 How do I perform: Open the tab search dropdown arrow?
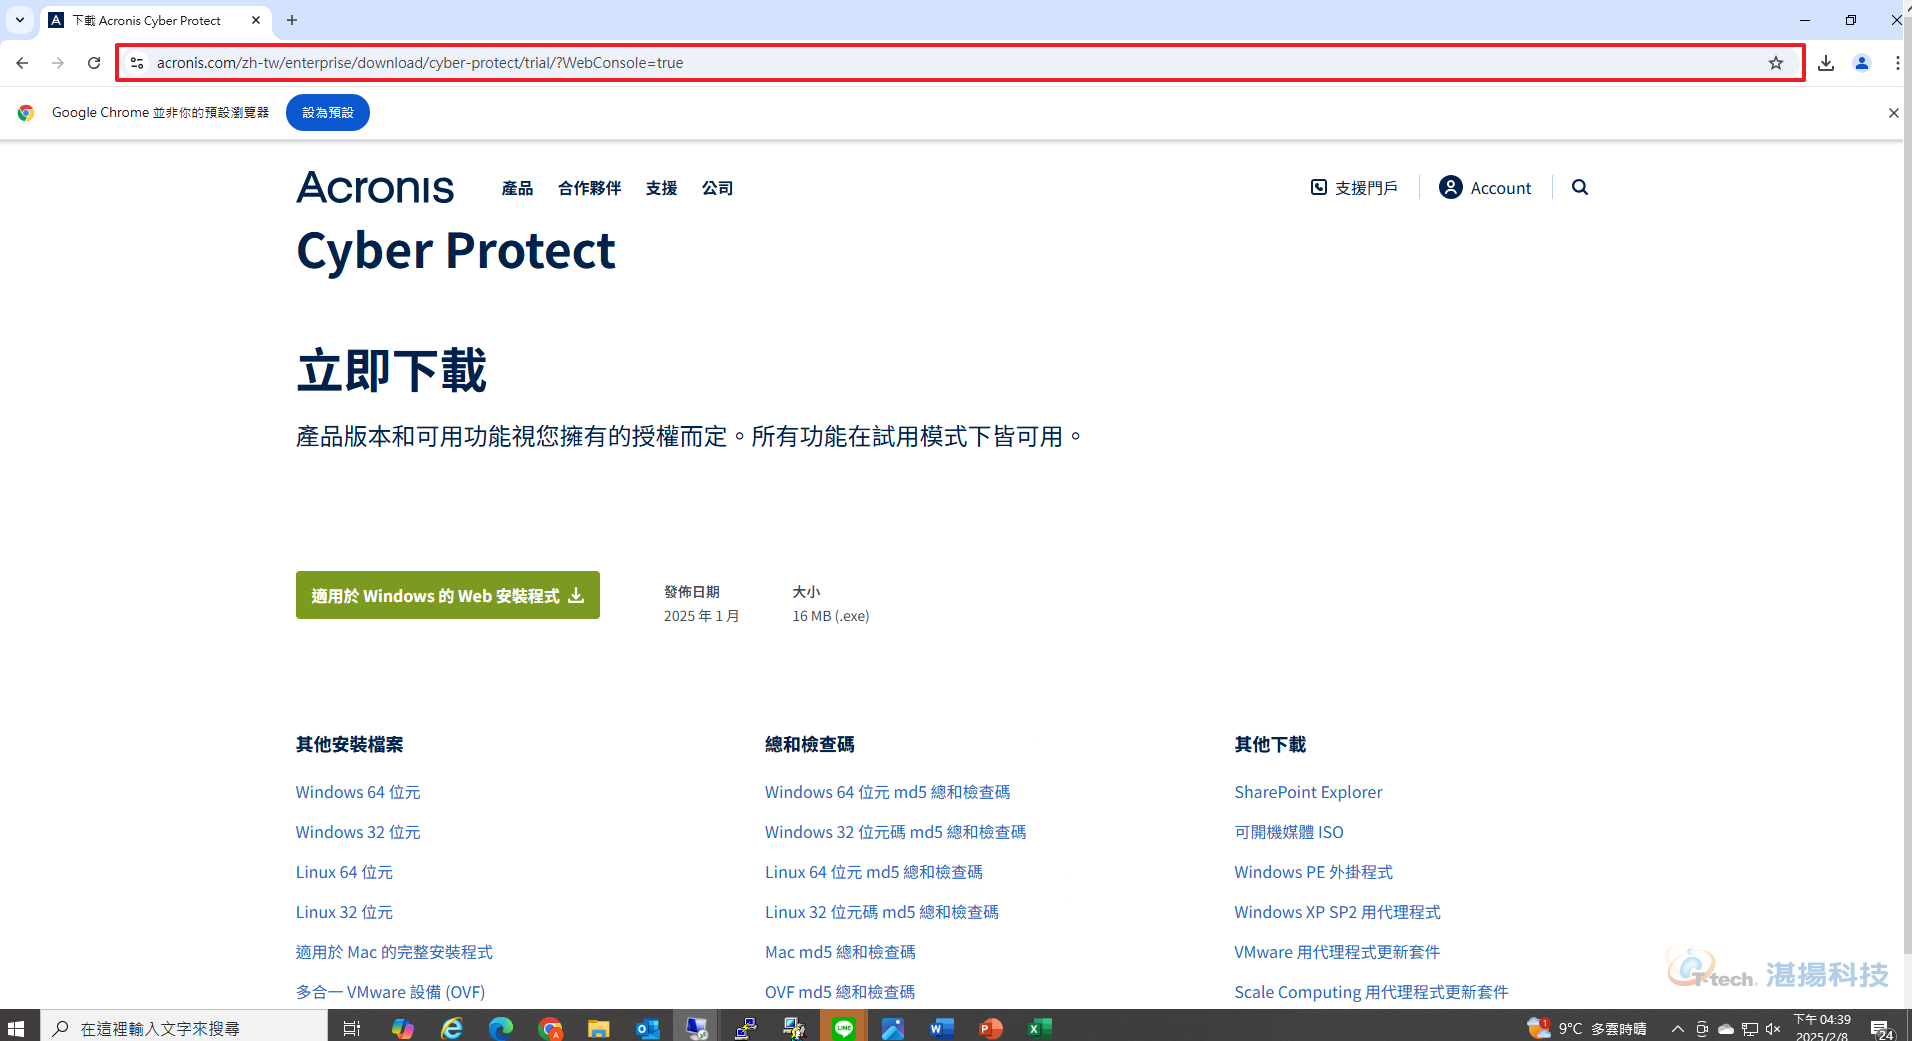(x=19, y=20)
